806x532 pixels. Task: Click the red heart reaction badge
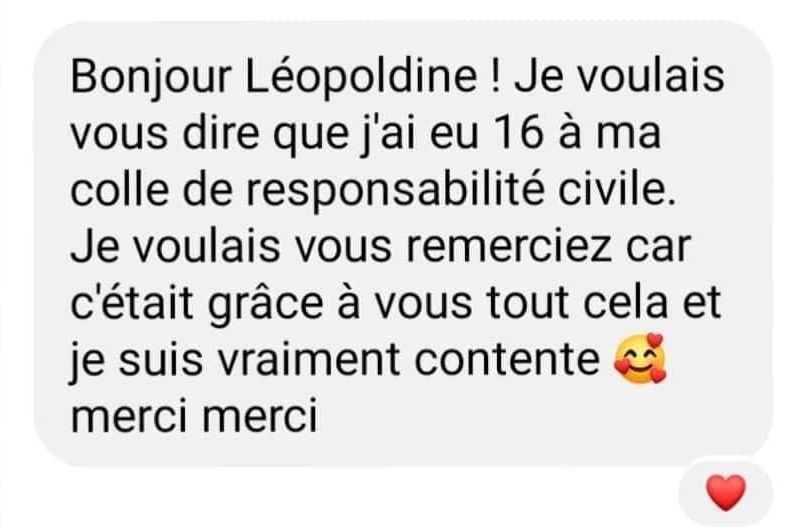[x=726, y=492]
